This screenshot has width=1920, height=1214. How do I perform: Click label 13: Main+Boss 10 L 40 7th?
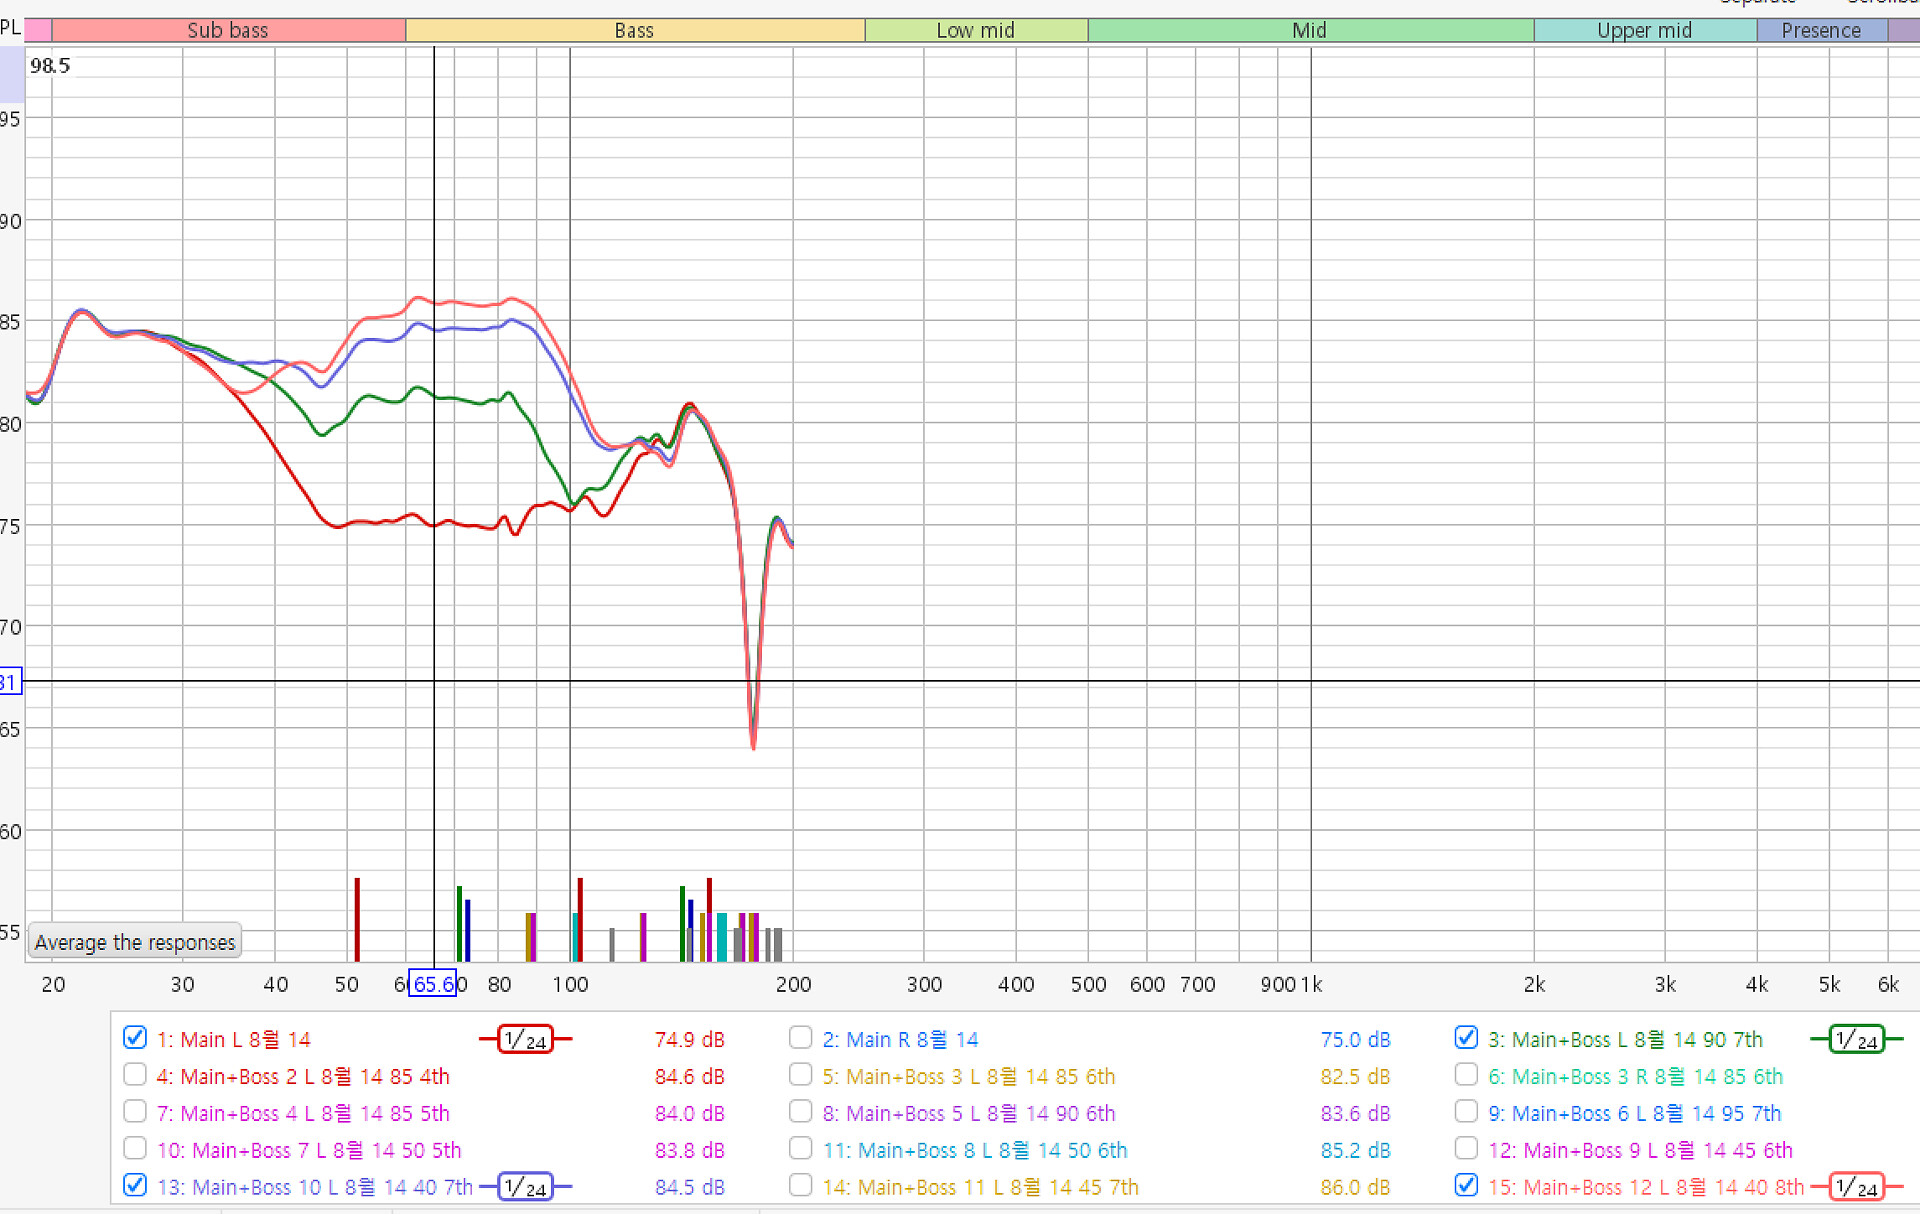pyautogui.click(x=315, y=1188)
